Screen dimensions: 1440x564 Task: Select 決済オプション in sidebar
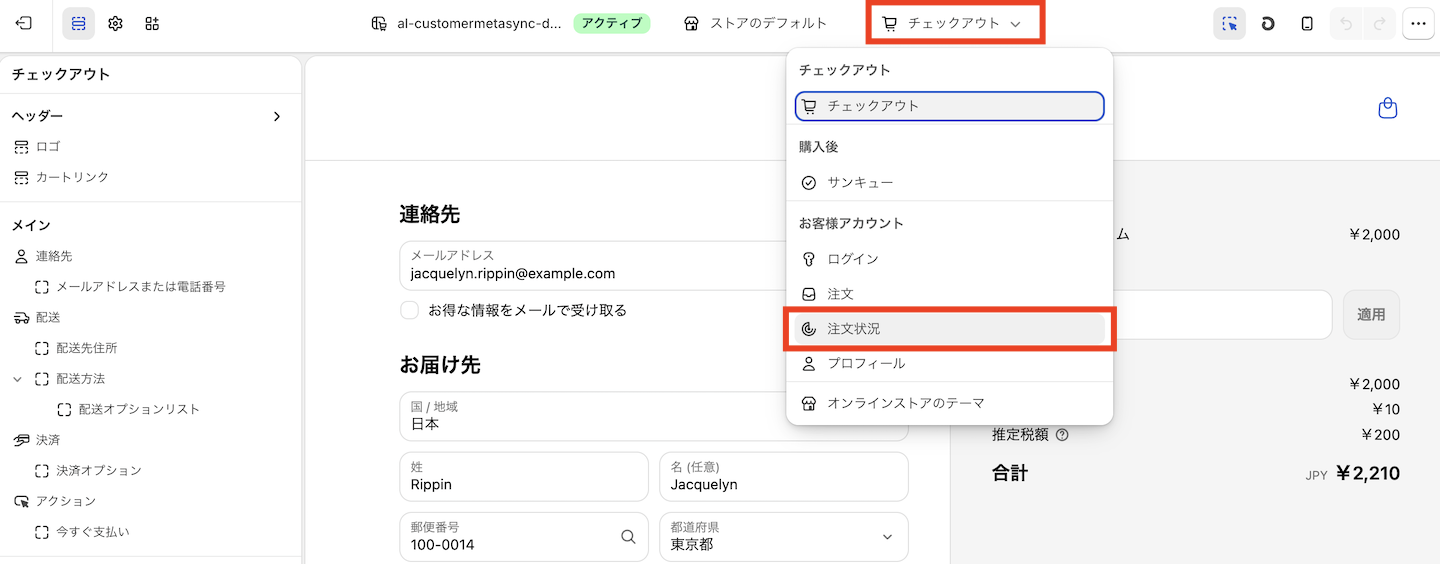pyautogui.click(x=99, y=470)
